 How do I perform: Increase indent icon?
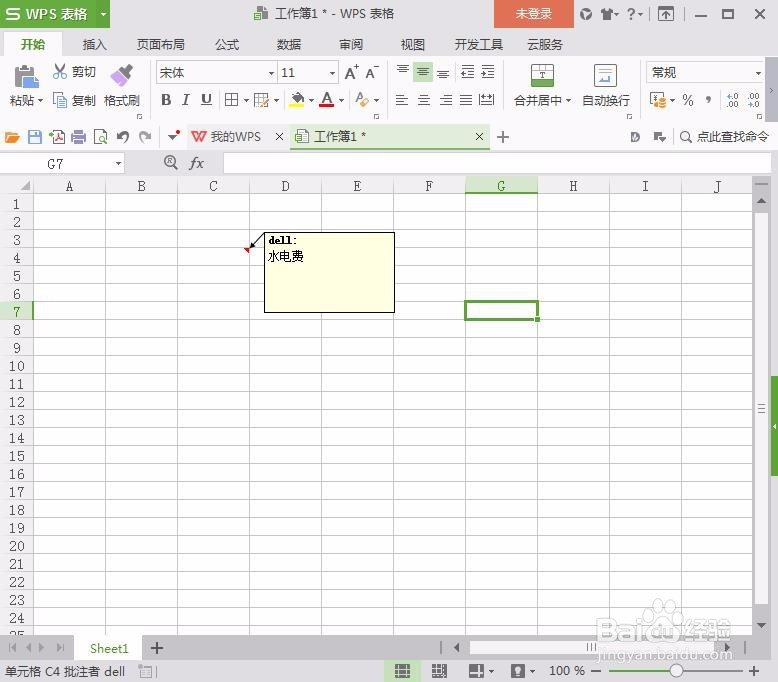(488, 72)
